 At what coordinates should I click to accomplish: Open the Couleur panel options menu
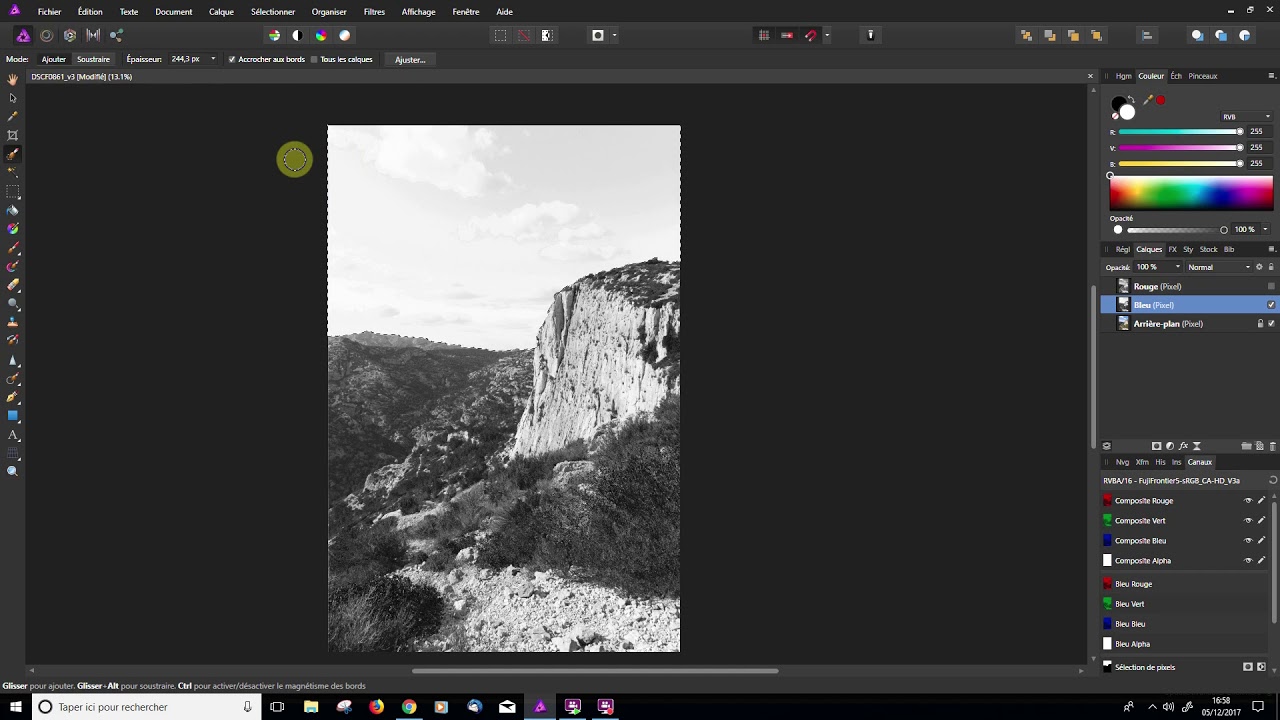(x=1272, y=76)
